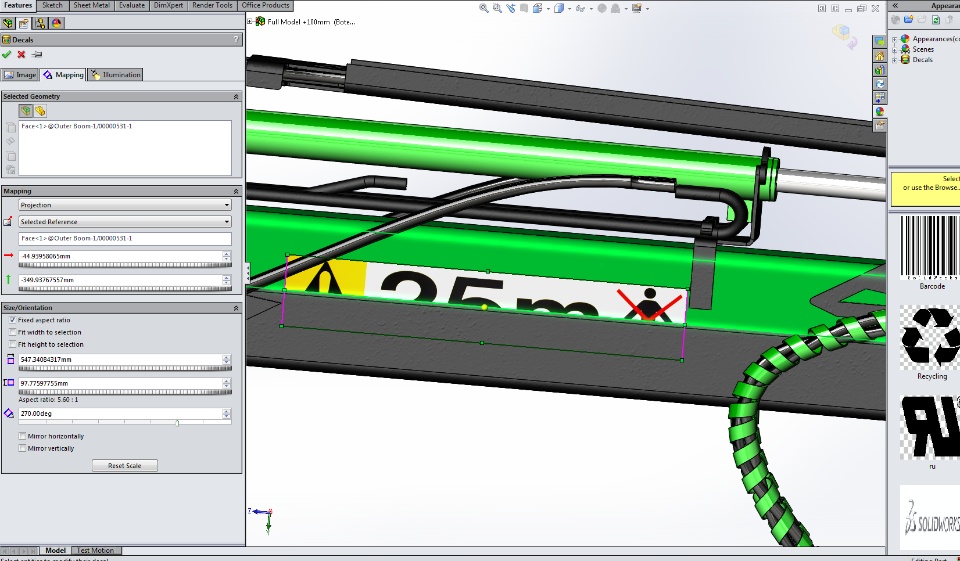This screenshot has height=561, width=960.
Task: Click Section View icon
Action: (524, 8)
